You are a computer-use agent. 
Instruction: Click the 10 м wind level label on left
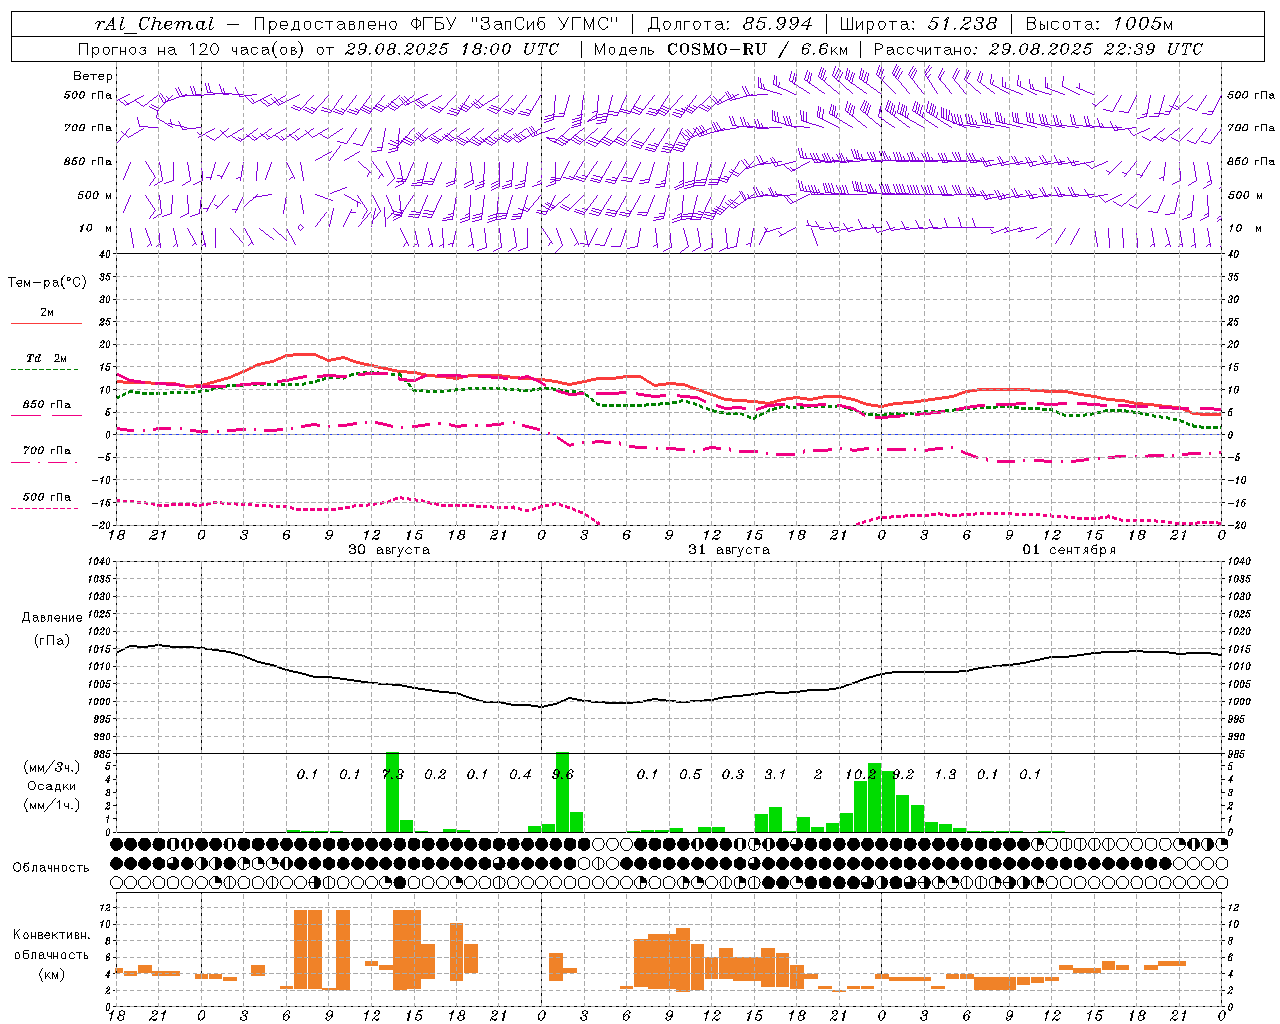pos(96,228)
